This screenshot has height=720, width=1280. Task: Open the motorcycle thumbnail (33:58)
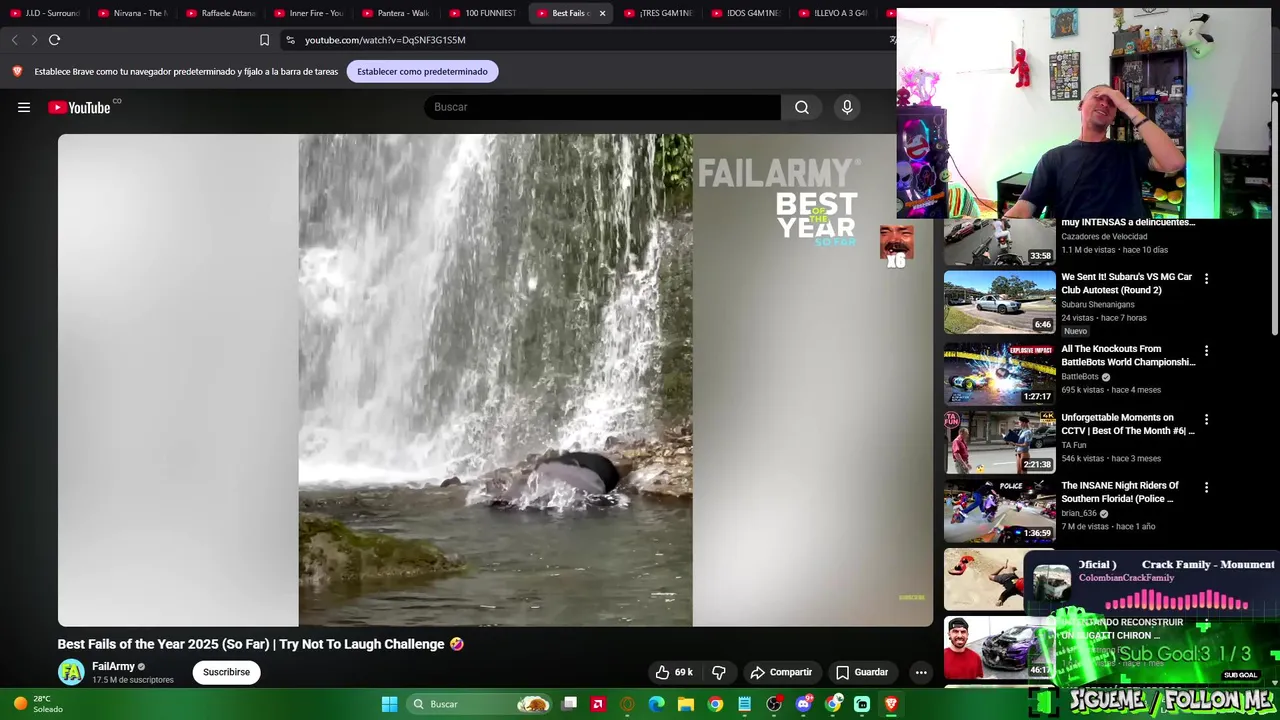click(x=999, y=241)
